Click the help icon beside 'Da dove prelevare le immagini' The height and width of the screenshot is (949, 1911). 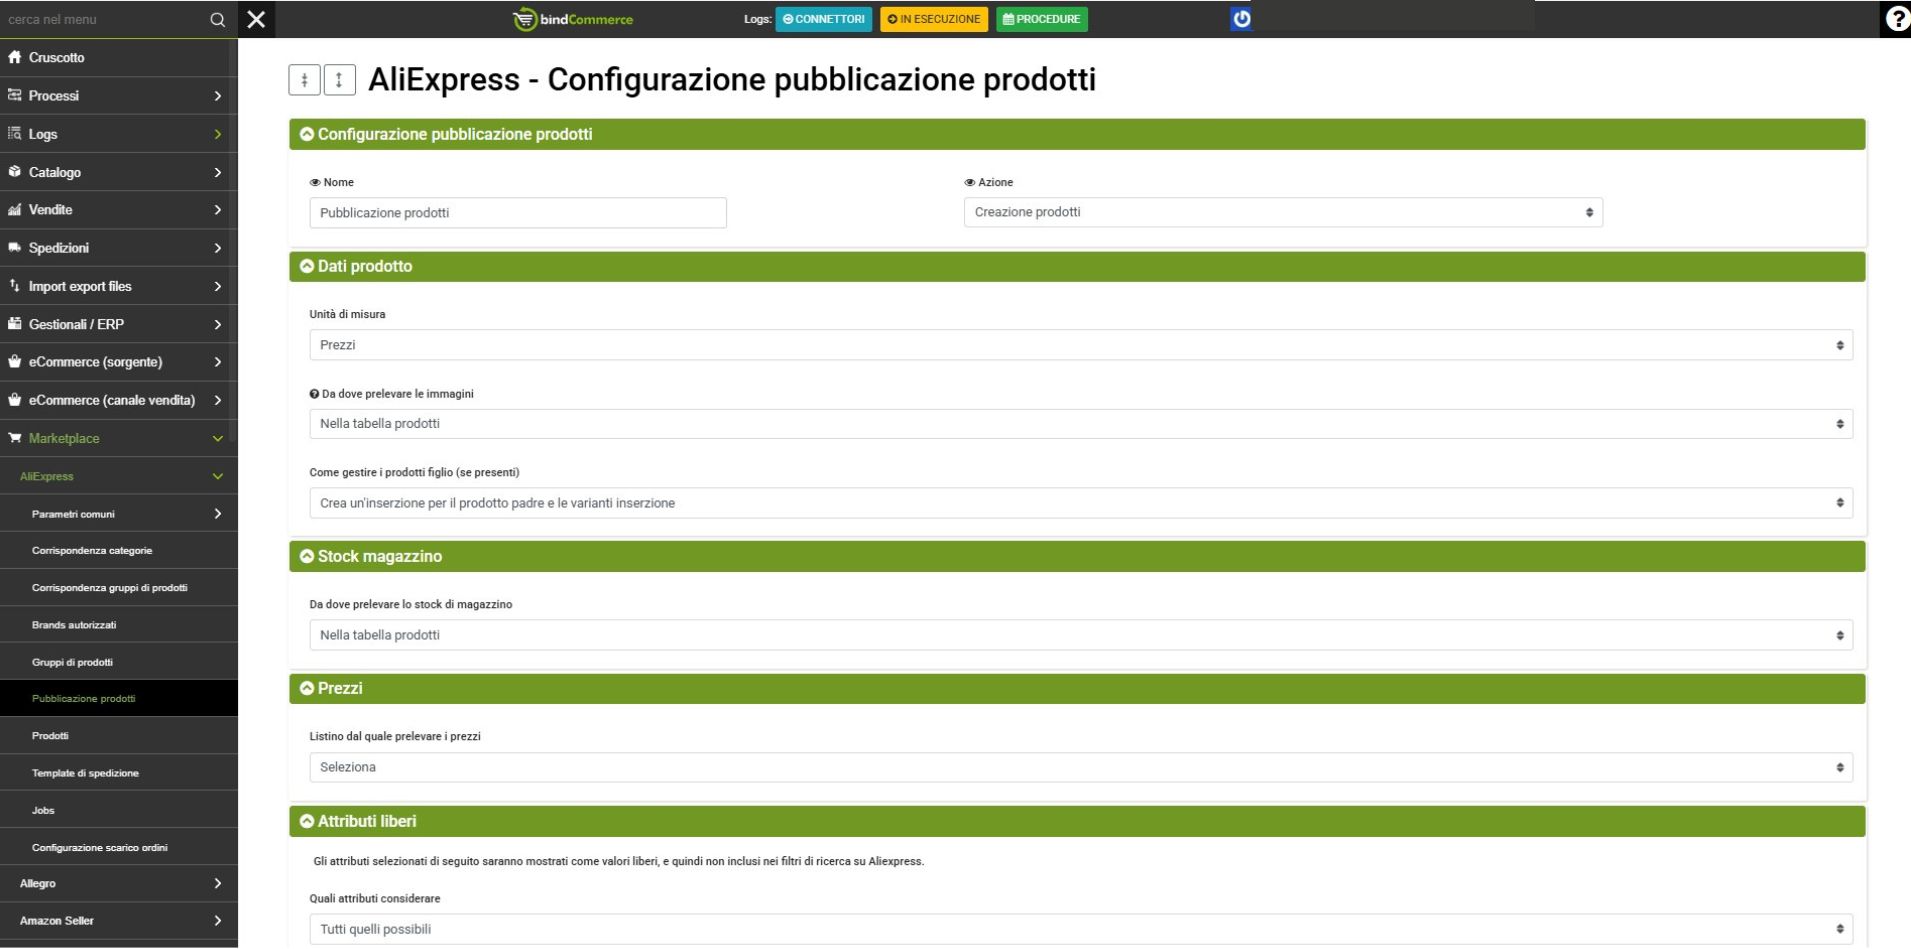[315, 394]
